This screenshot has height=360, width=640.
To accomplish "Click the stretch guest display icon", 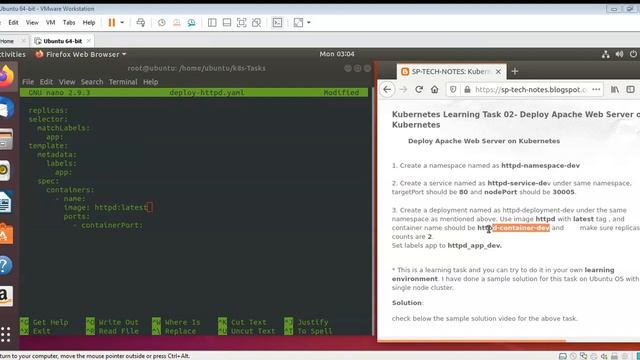I will [298, 22].
